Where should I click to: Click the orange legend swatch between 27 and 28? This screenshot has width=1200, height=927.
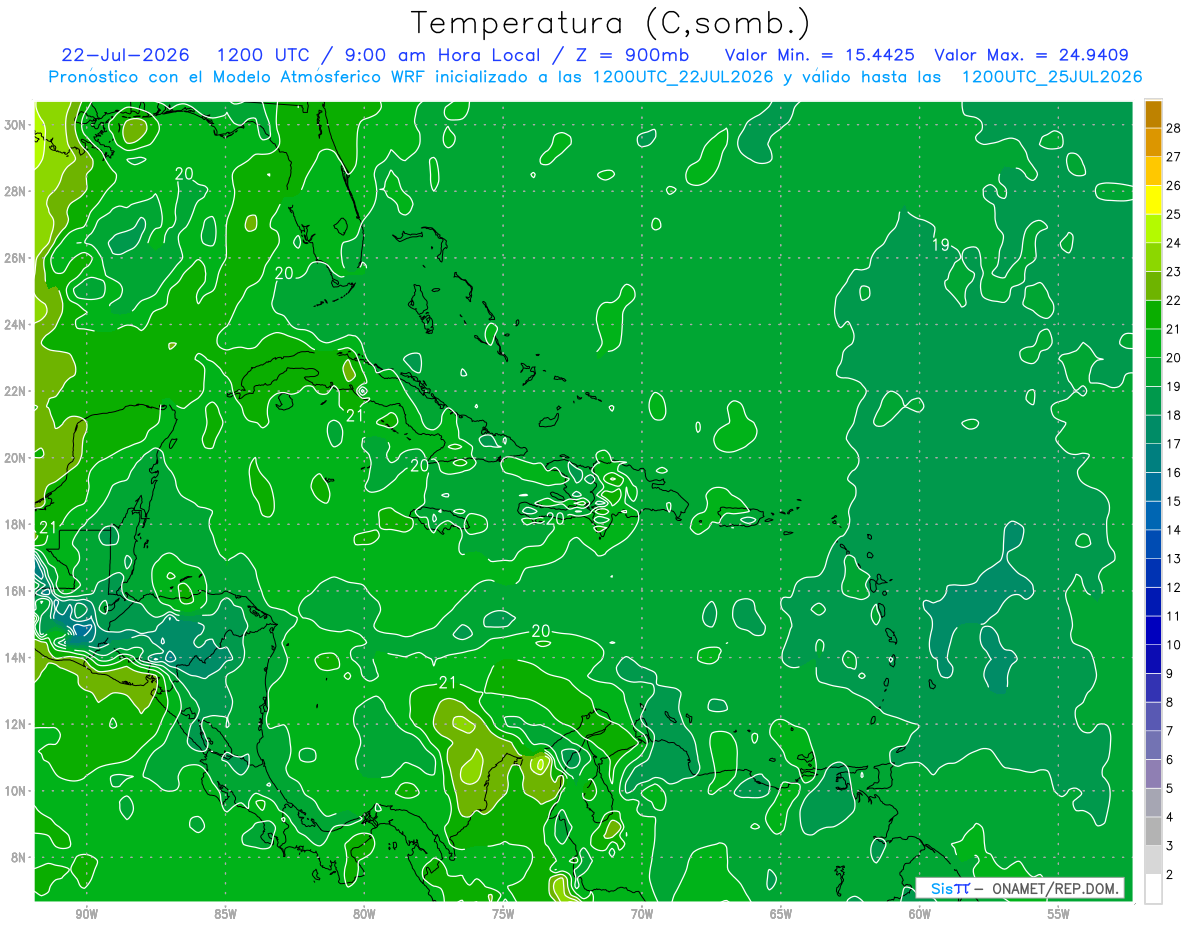1153,142
